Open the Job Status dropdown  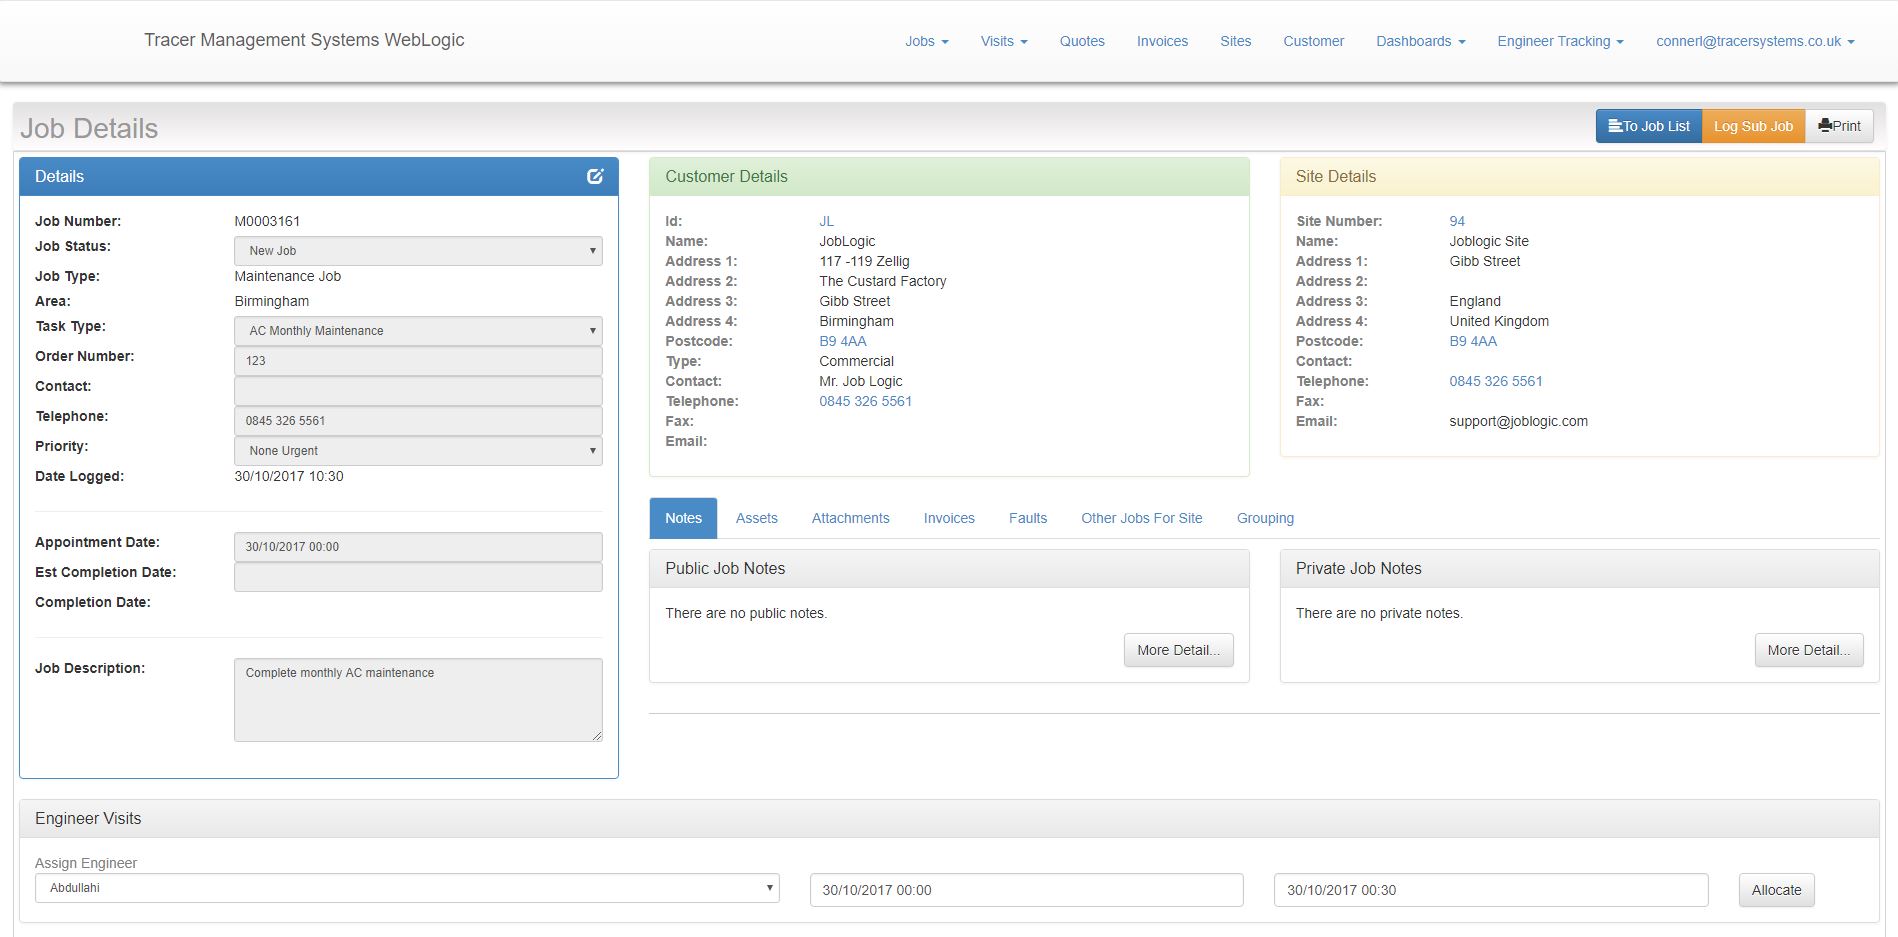coord(418,251)
